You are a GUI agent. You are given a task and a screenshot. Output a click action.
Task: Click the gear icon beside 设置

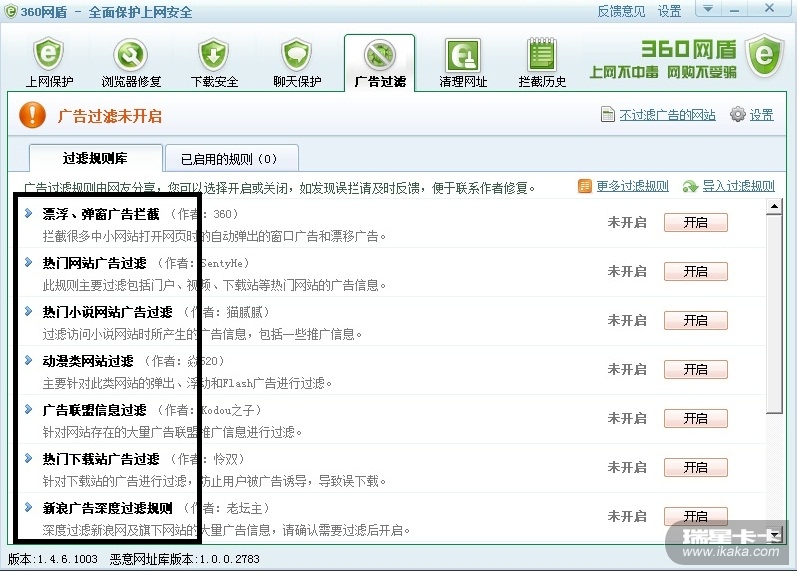[738, 114]
